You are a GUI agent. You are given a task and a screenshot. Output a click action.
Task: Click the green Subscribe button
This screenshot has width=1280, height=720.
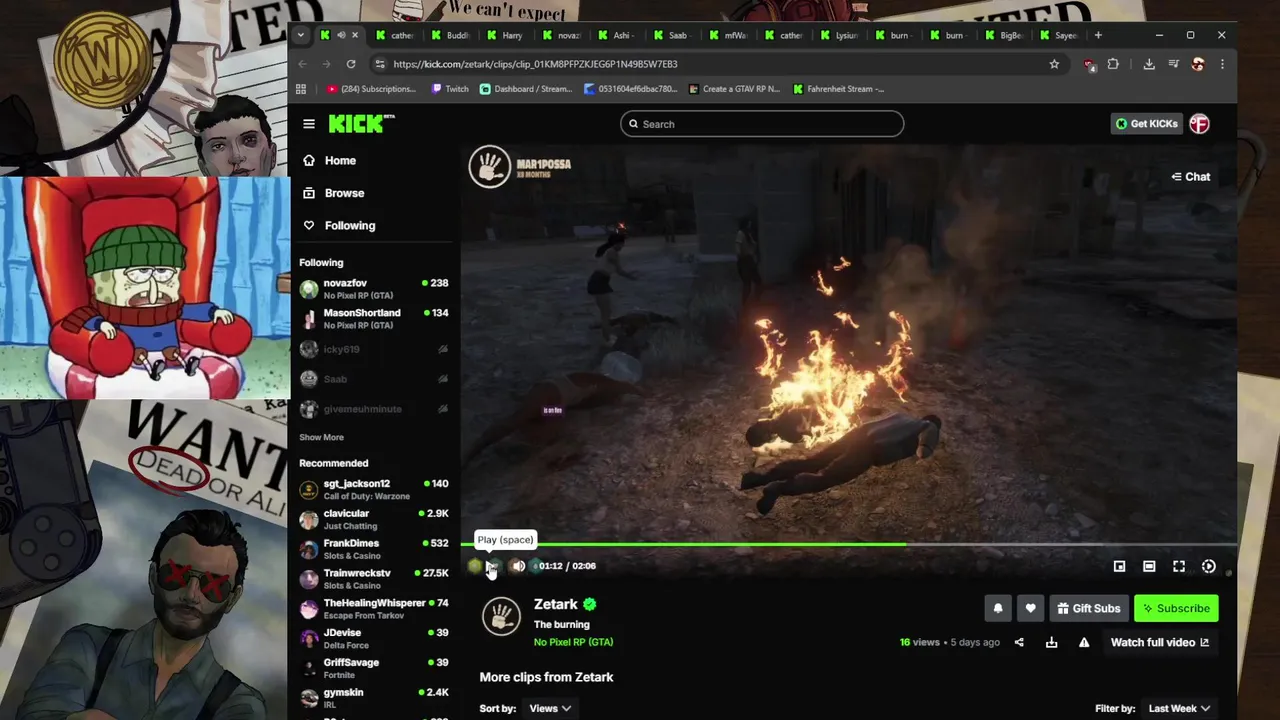click(x=1176, y=608)
